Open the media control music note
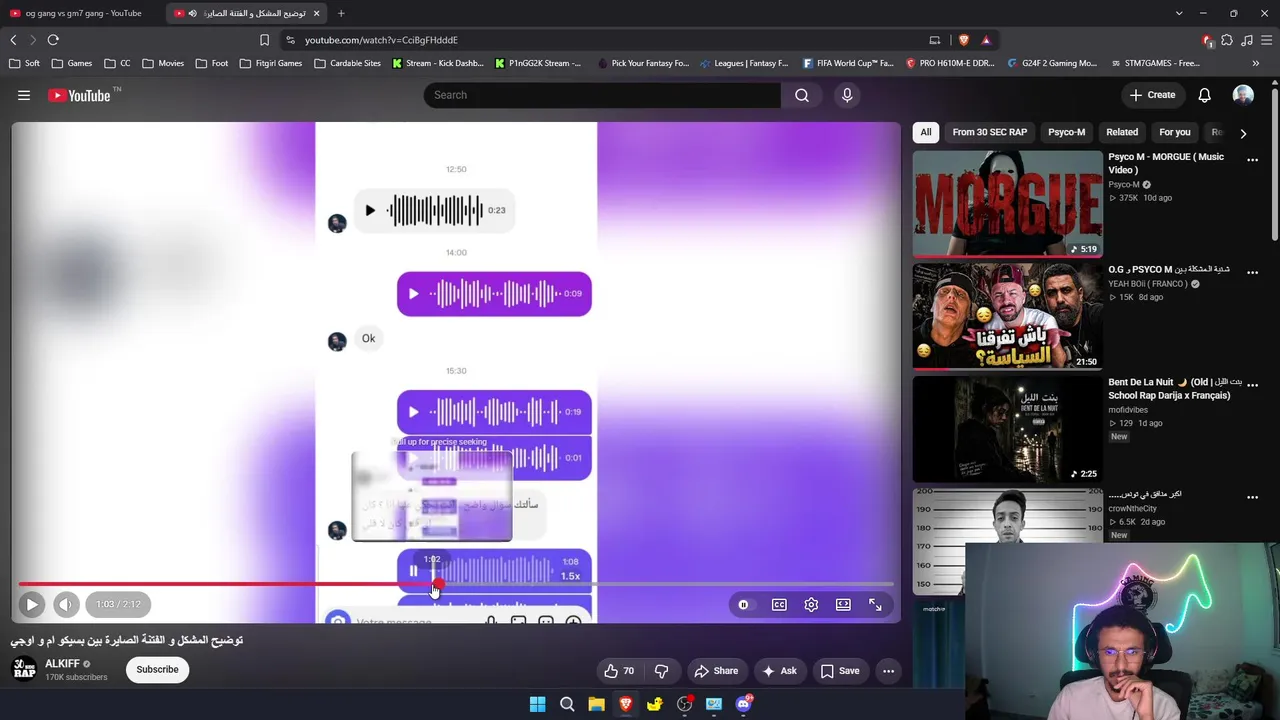The width and height of the screenshot is (1280, 720). (x=1246, y=40)
